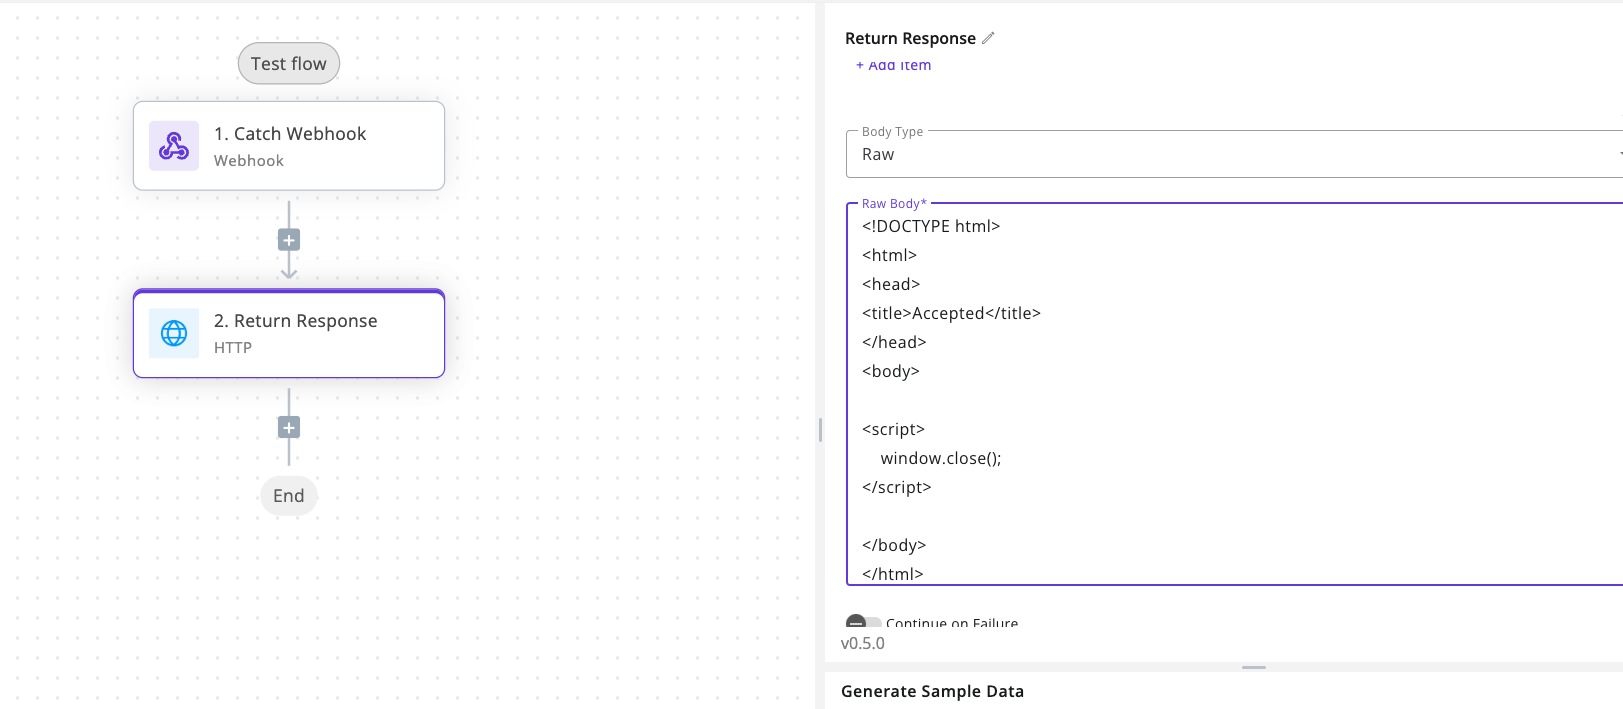1623x709 pixels.
Task: Select the 1. Catch Webhook step card
Action: pos(289,146)
